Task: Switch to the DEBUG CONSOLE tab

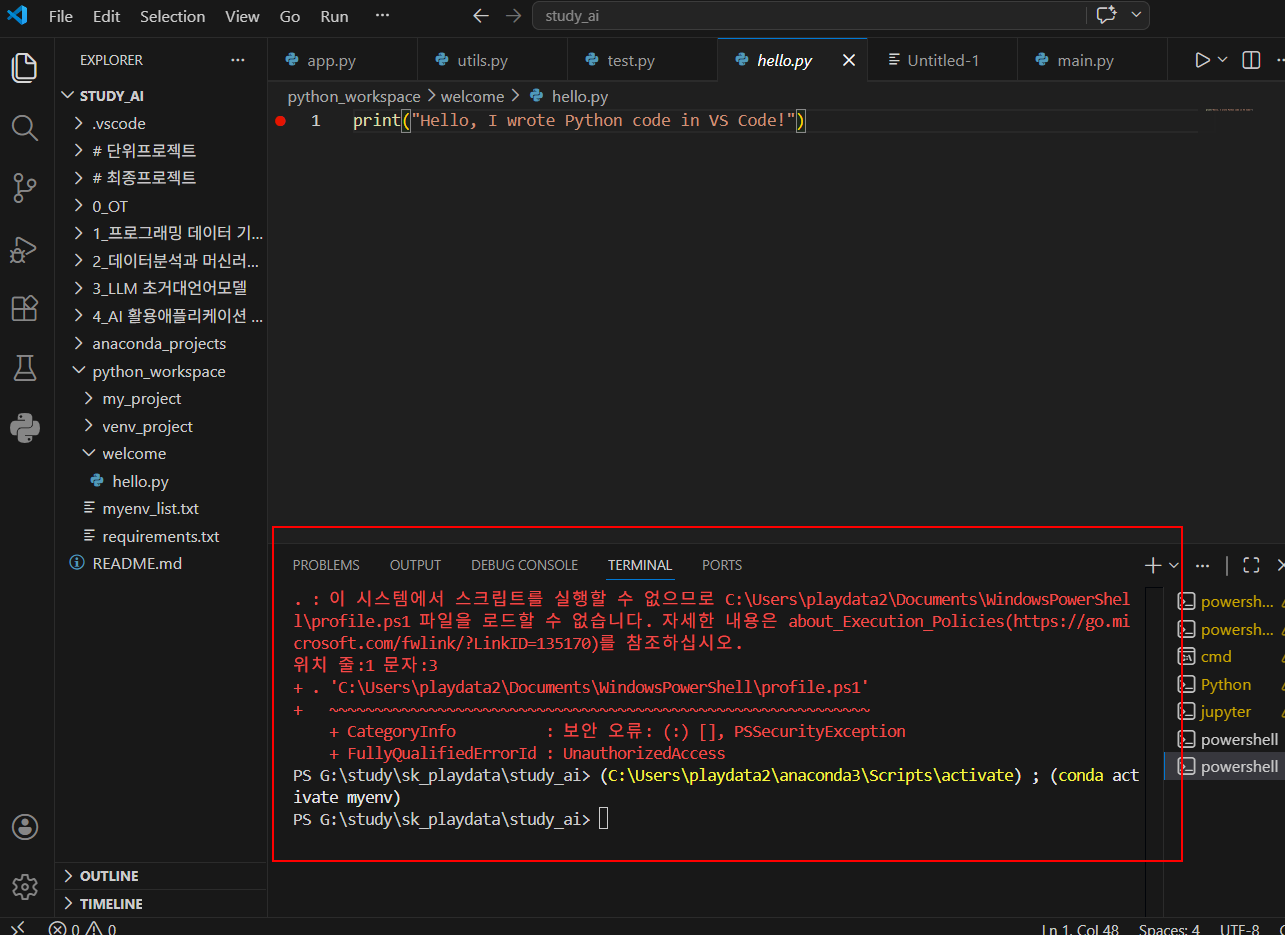Action: click(x=524, y=565)
